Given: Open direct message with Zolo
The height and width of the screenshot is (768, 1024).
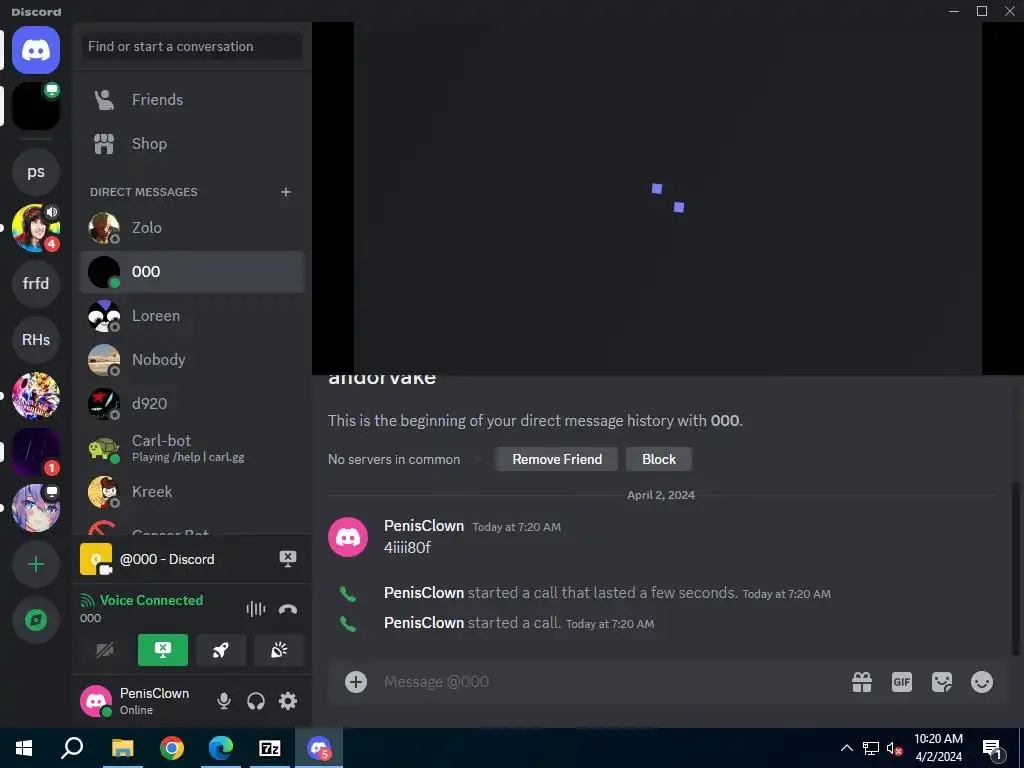Looking at the screenshot, I should point(192,228).
